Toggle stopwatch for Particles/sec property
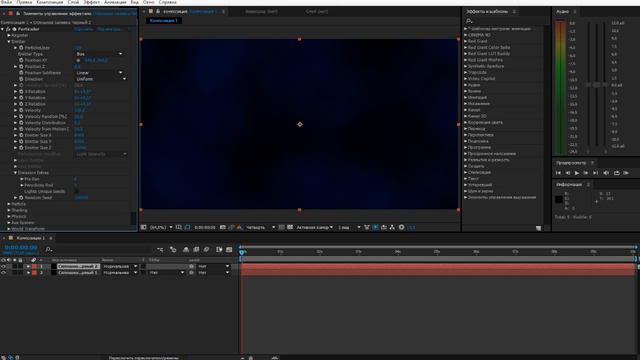This screenshot has height=360, width=640. click(x=21, y=48)
